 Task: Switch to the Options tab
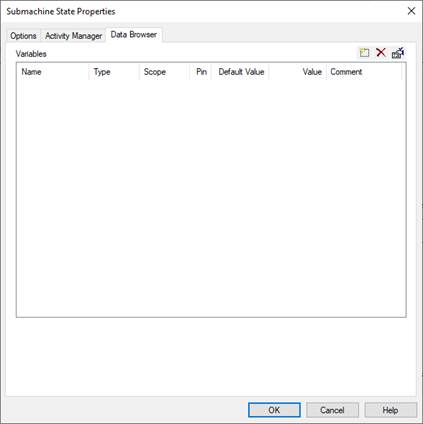(x=23, y=36)
